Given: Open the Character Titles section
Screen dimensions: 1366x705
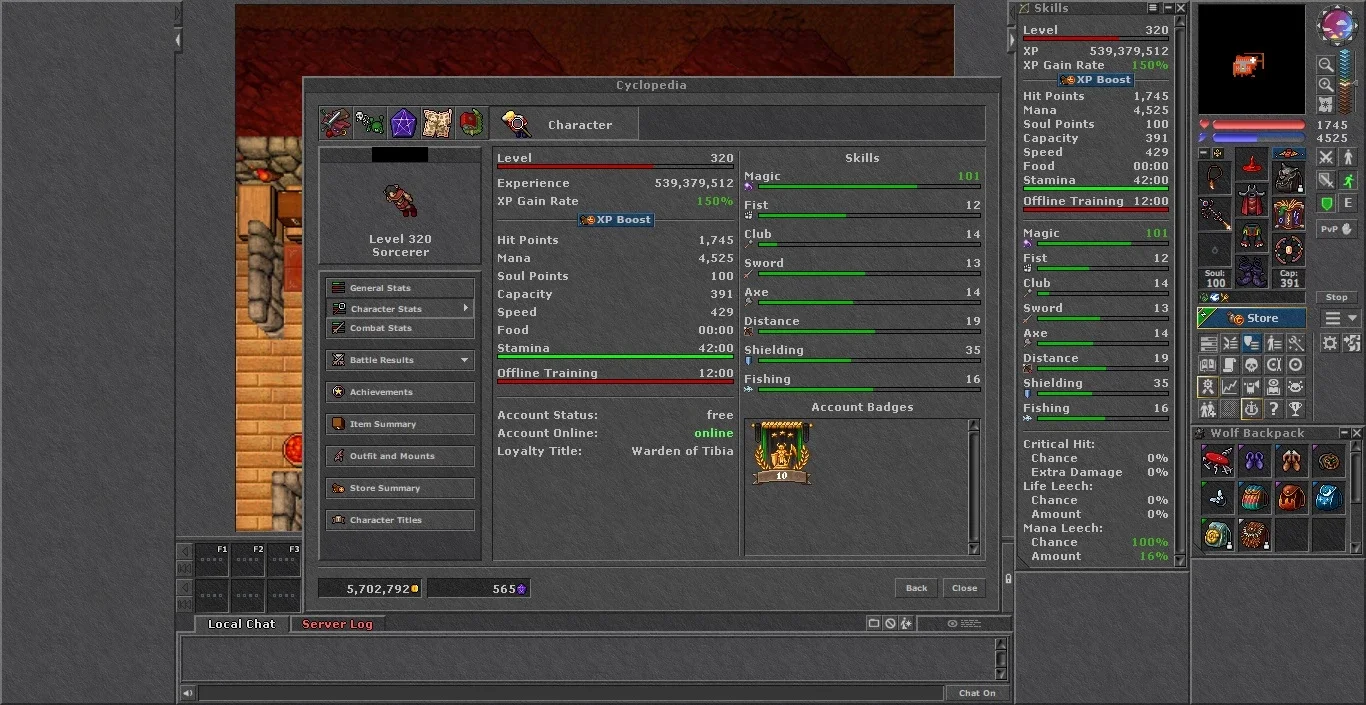Looking at the screenshot, I should 400,520.
